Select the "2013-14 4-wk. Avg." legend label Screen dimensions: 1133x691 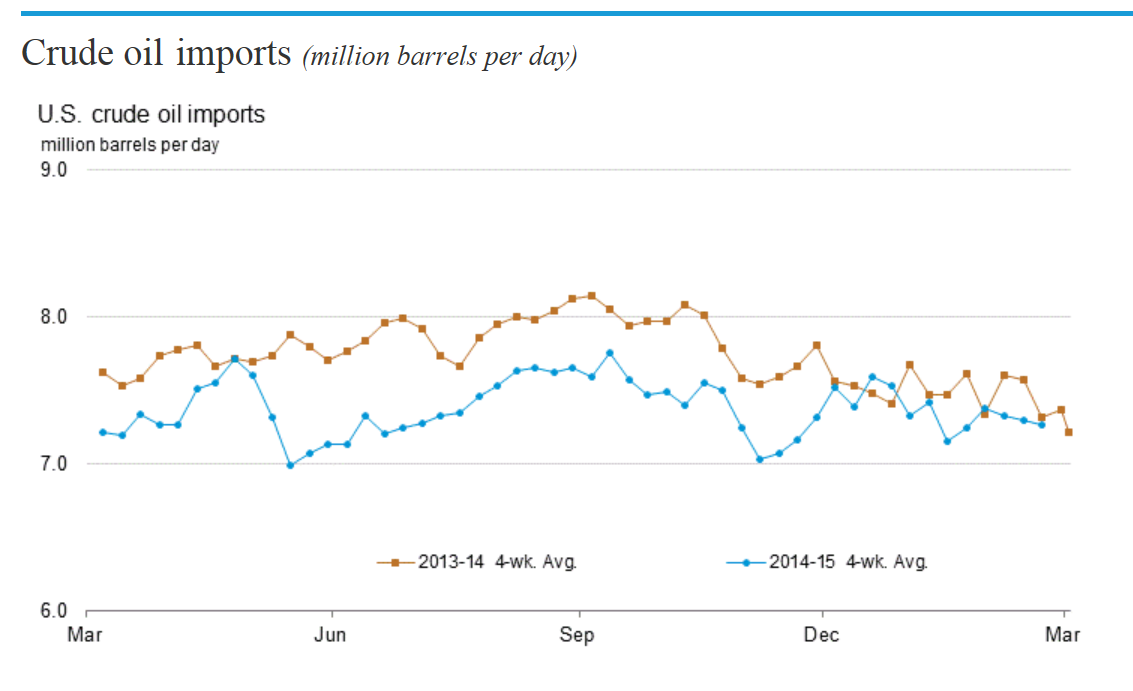[495, 562]
